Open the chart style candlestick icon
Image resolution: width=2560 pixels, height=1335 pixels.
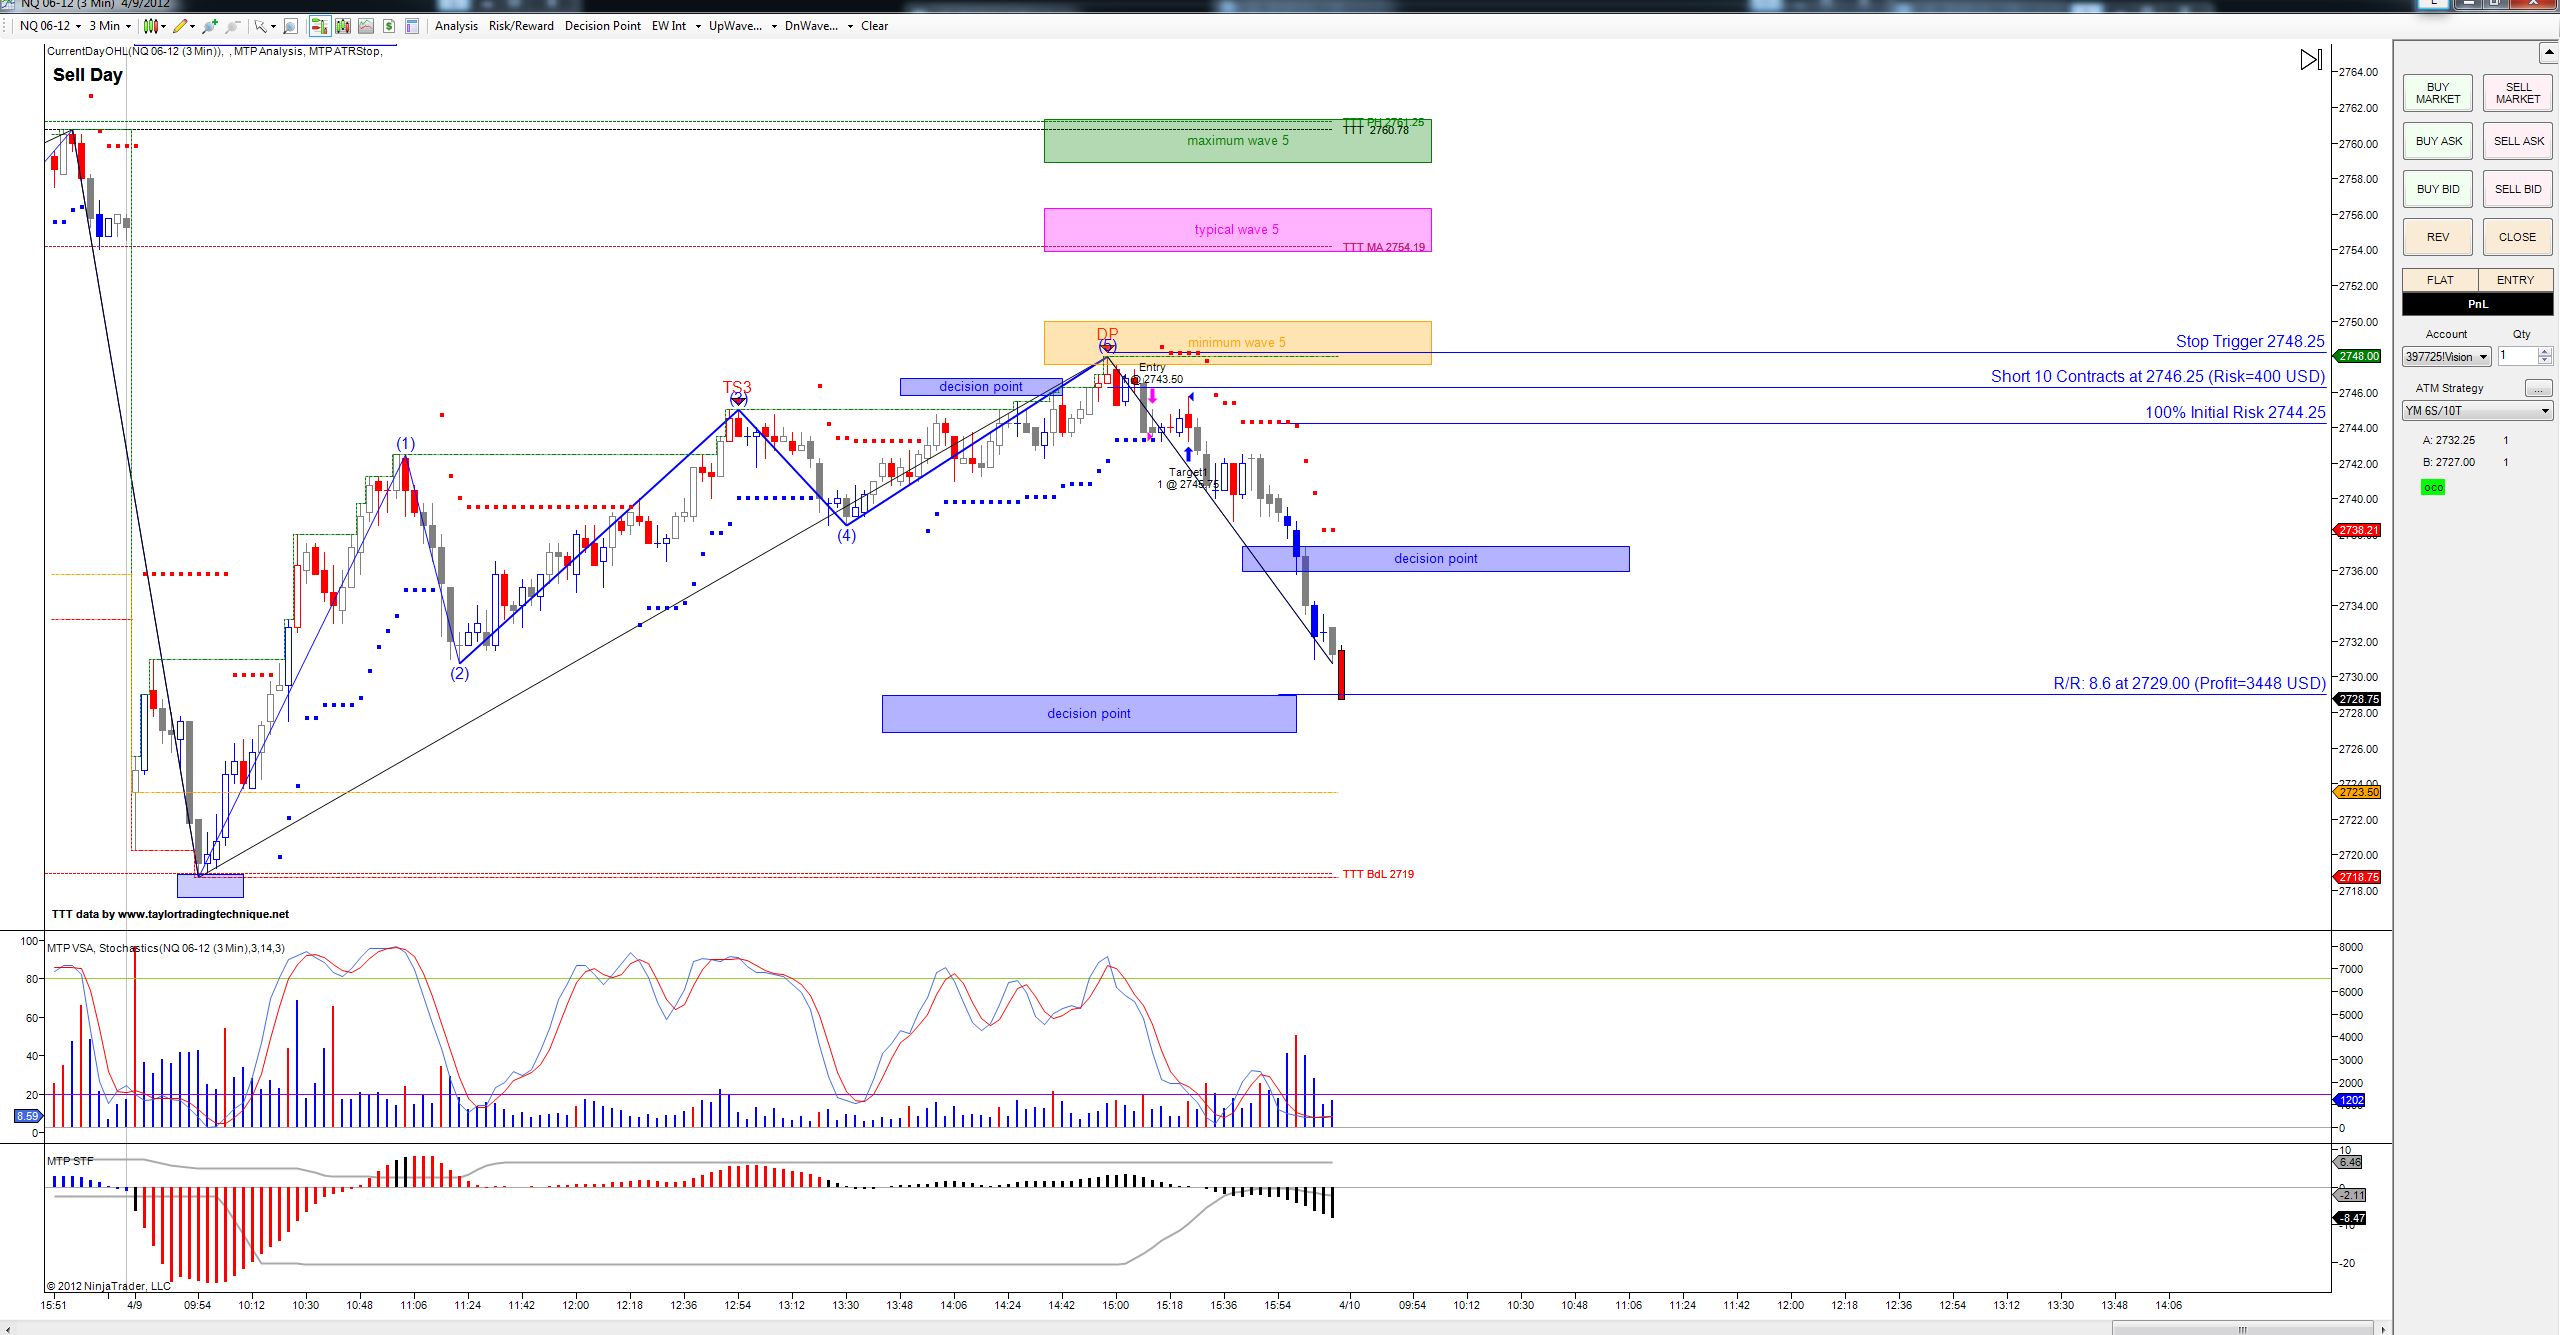[150, 26]
